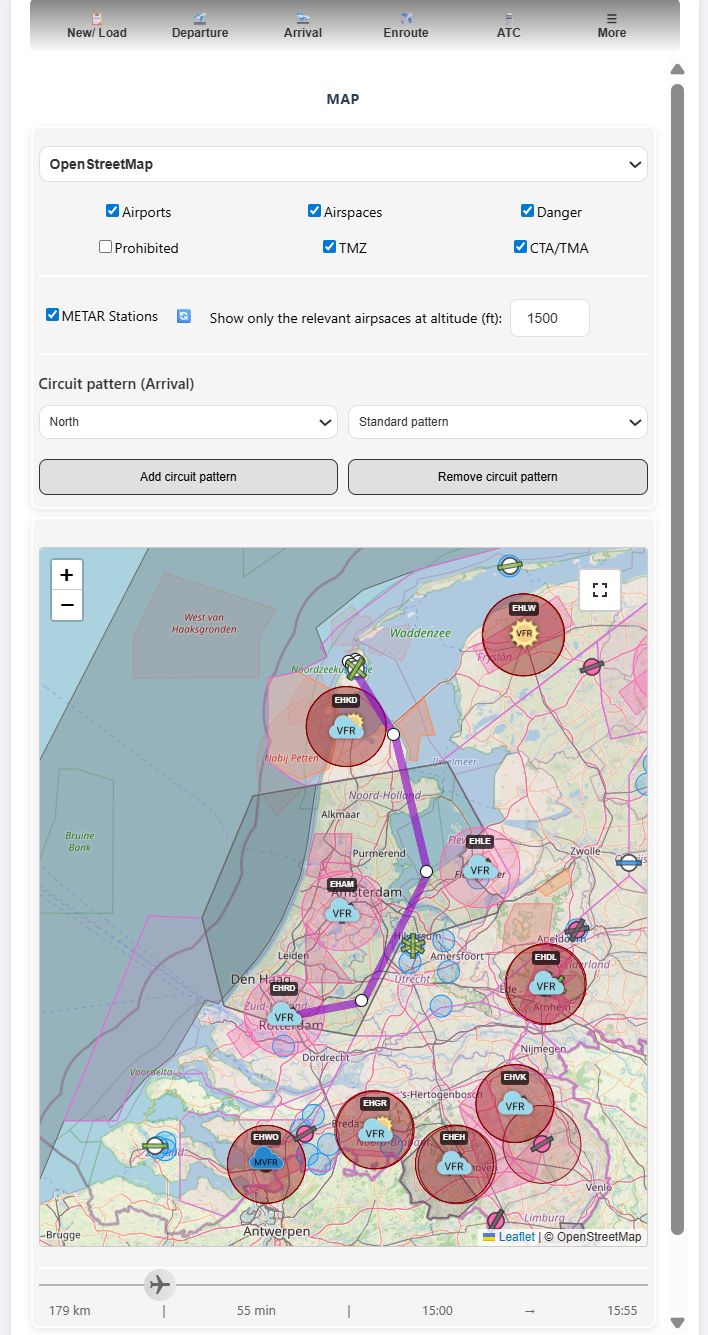Click the EHWO MVFR weather marker
This screenshot has height=1335, width=708.
pos(266,1161)
